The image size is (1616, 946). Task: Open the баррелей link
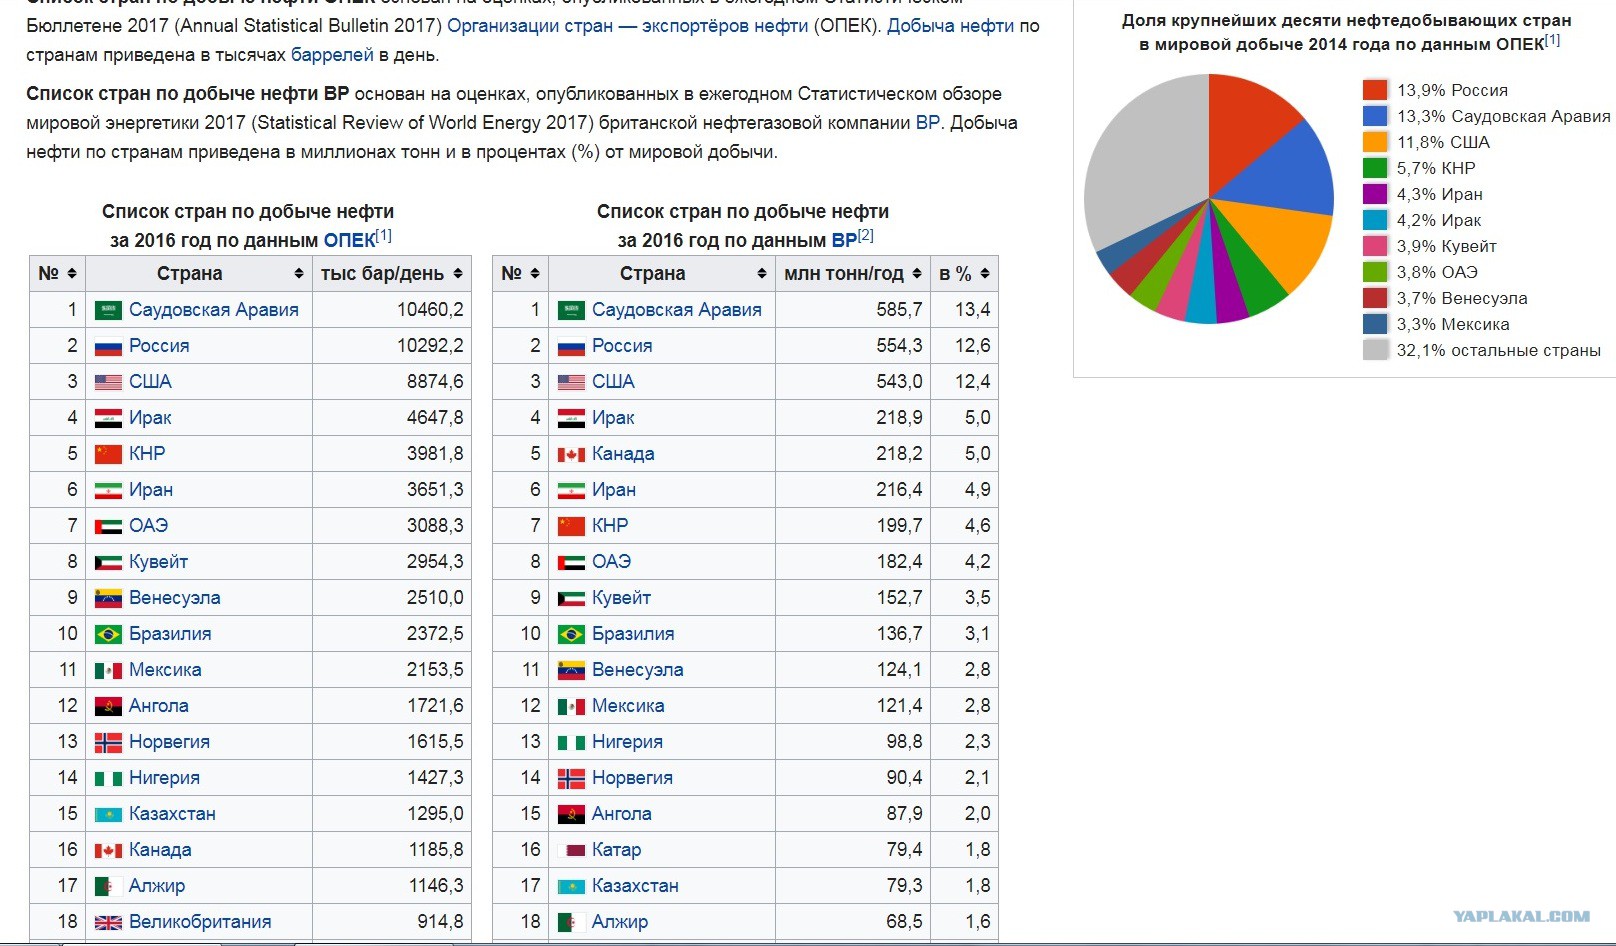332,54
